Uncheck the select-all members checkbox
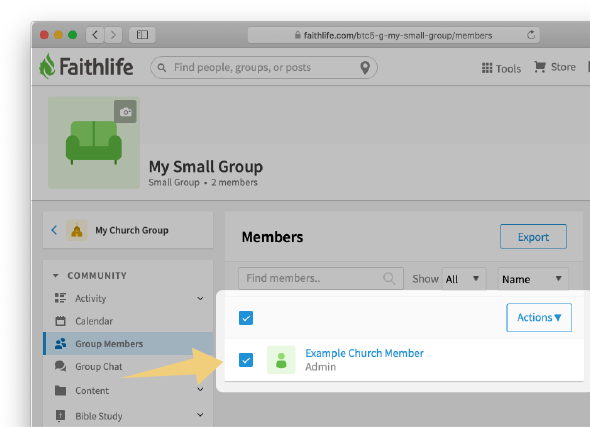Image resolution: width=590 pixels, height=427 pixels. click(x=246, y=318)
